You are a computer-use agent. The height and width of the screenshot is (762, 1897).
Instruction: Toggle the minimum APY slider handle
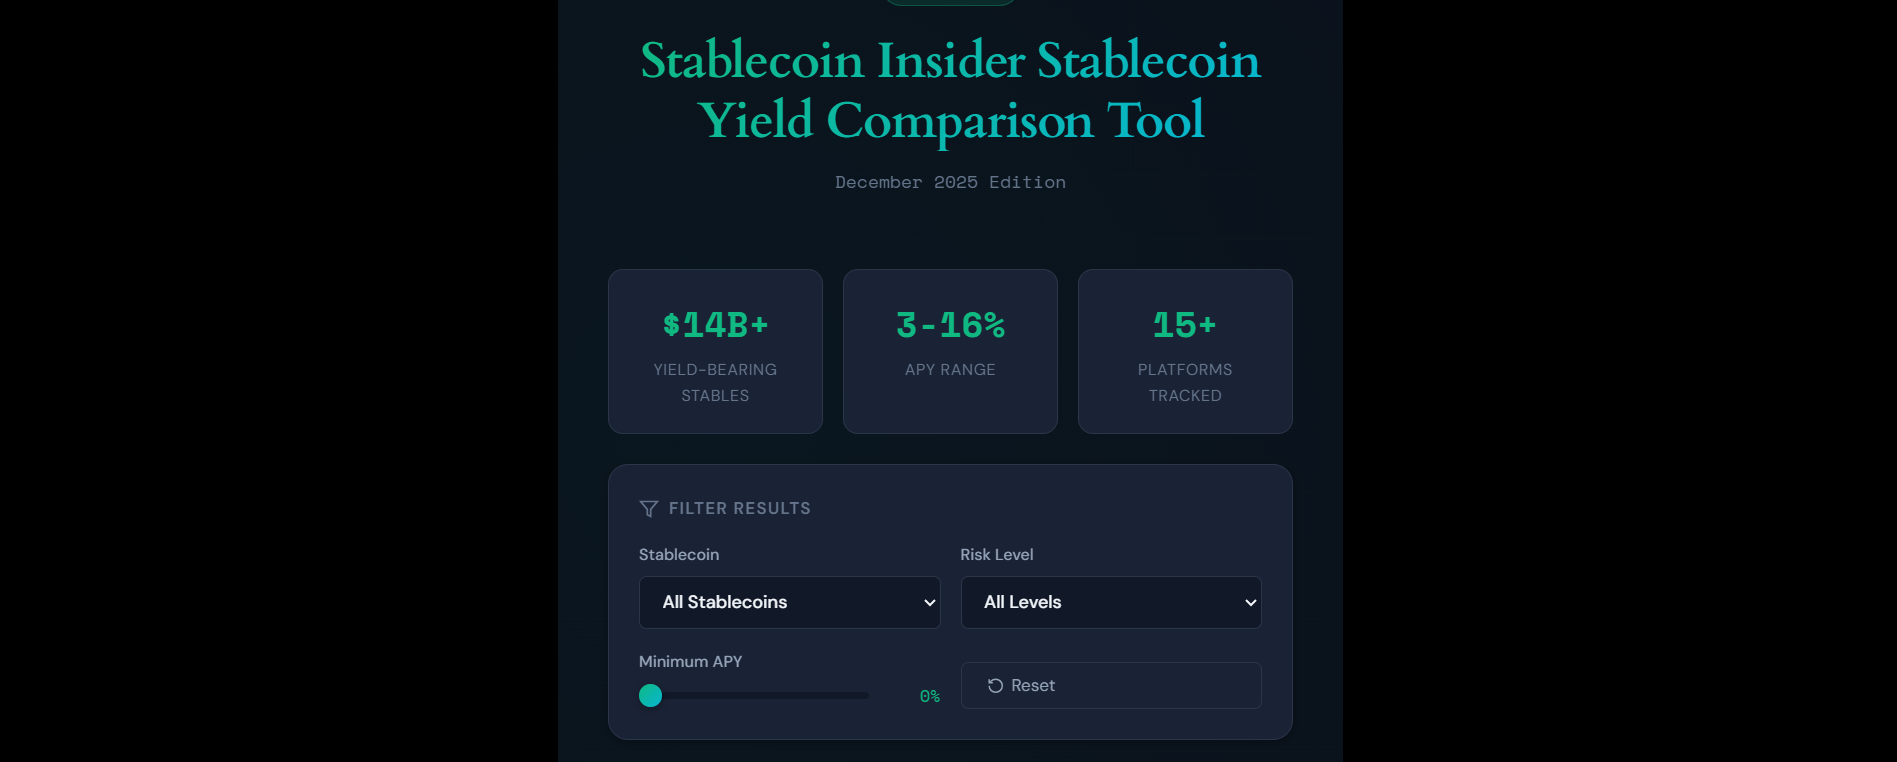(x=650, y=695)
